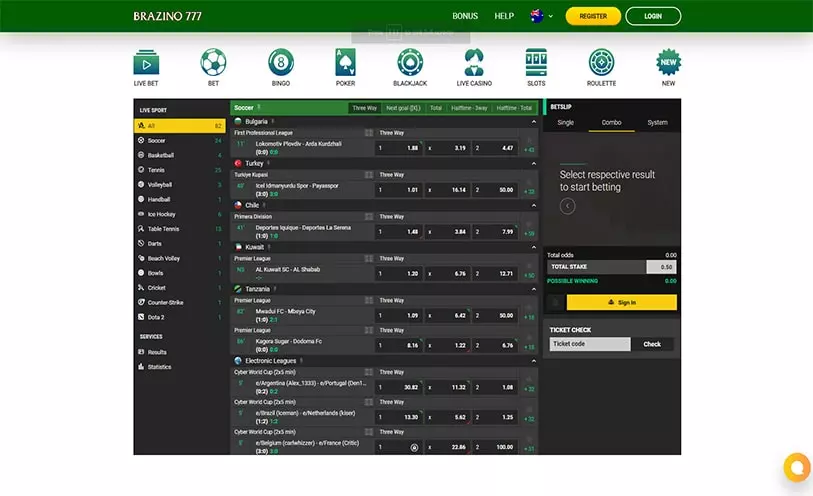Collapse the Electronic Leagues section
The width and height of the screenshot is (813, 496).
[534, 361]
